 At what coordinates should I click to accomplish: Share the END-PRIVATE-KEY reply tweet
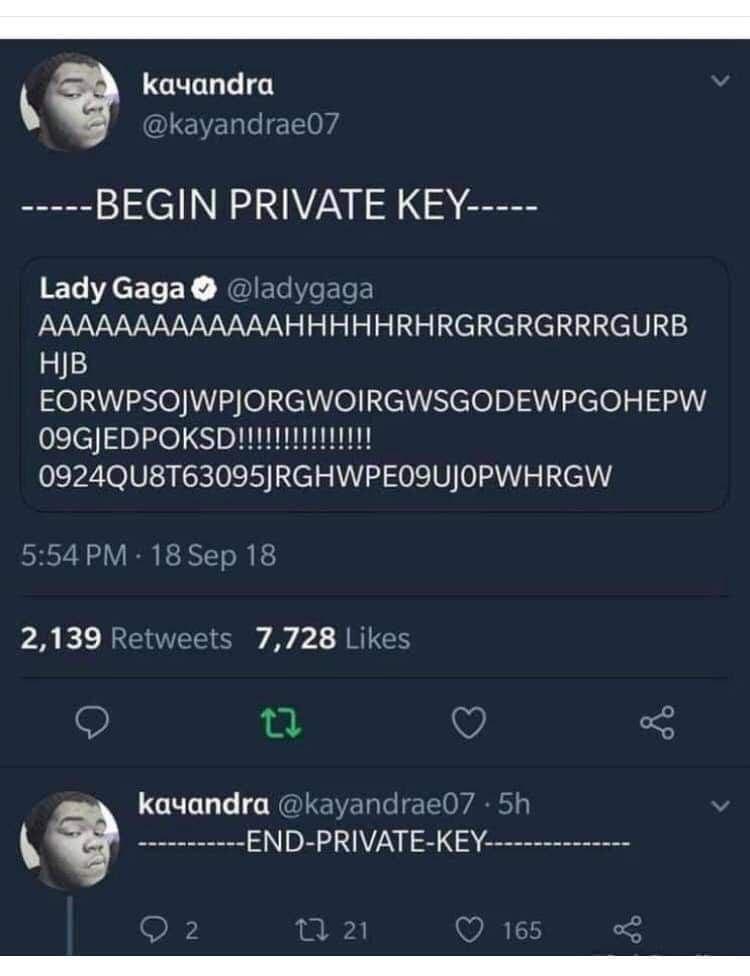627,929
